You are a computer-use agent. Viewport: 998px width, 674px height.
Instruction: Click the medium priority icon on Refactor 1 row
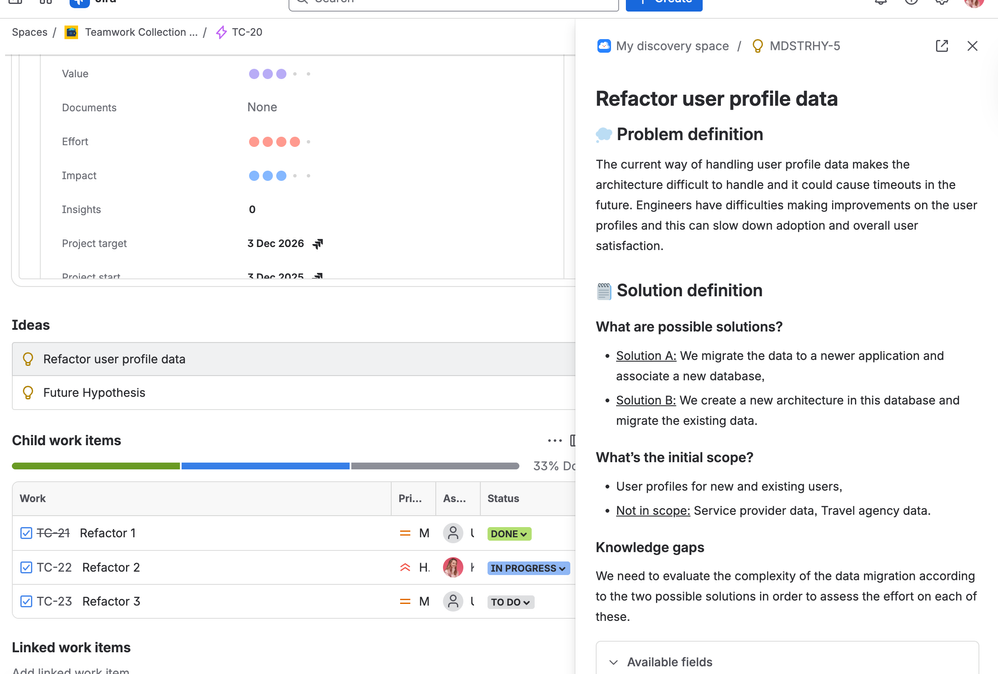pos(405,533)
